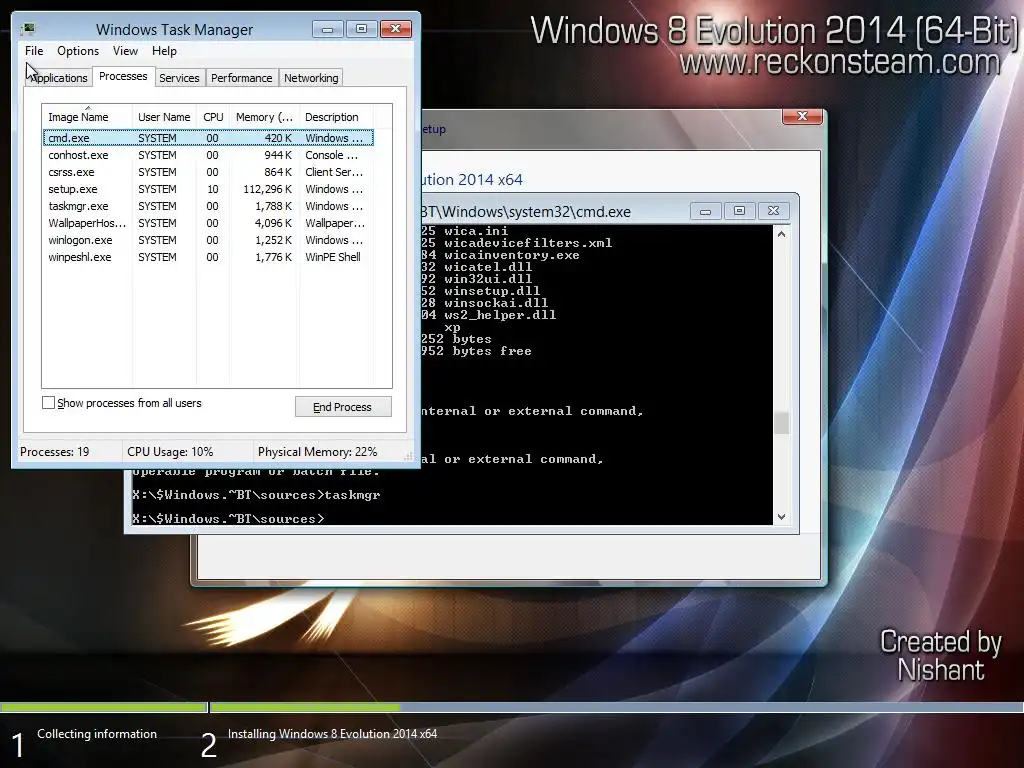Select the conhost.exe process

click(208, 155)
